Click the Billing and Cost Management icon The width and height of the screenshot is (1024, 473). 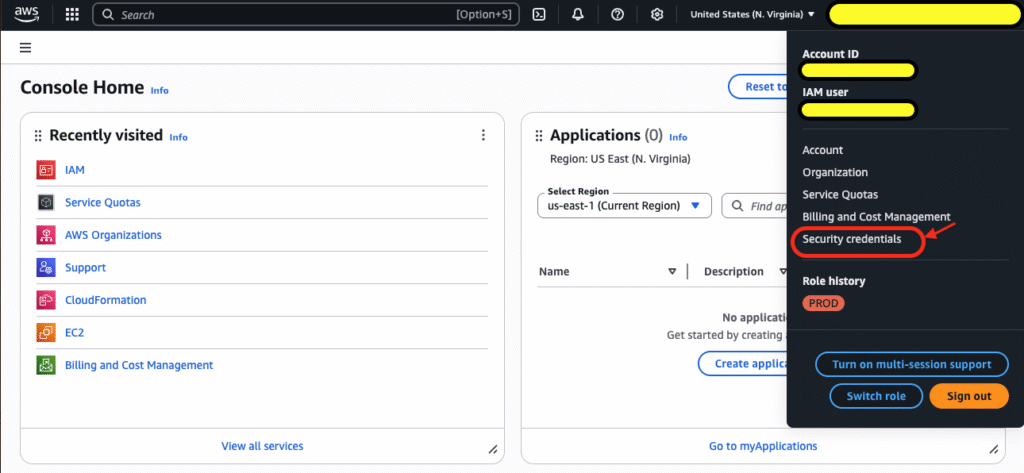point(46,365)
